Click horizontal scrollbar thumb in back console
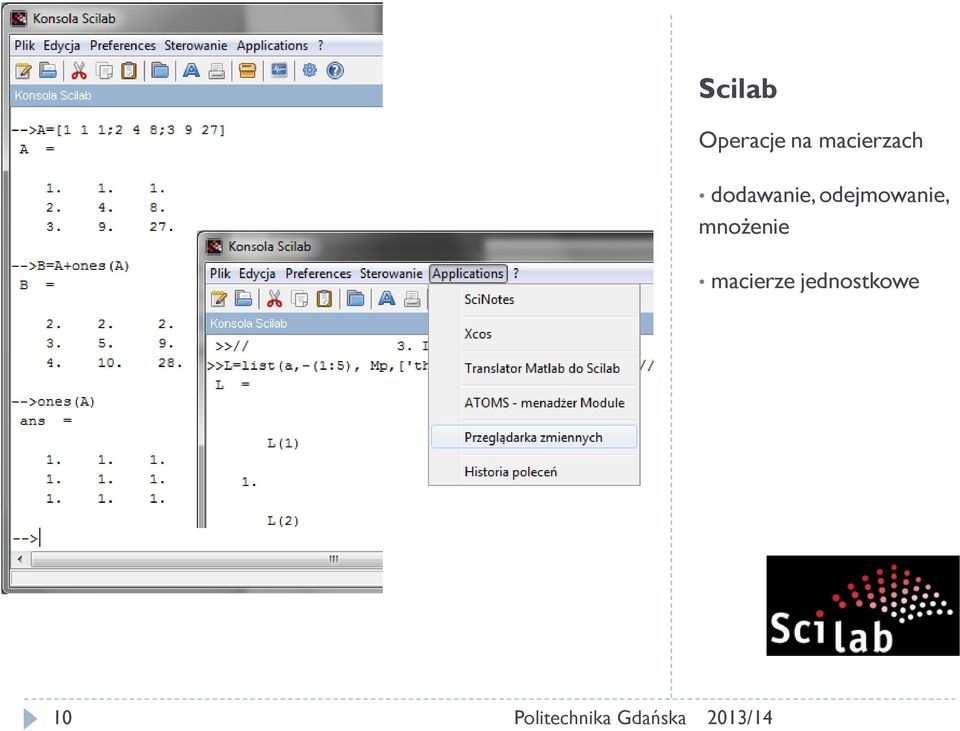Screen dimensions: 960x731 (208, 559)
